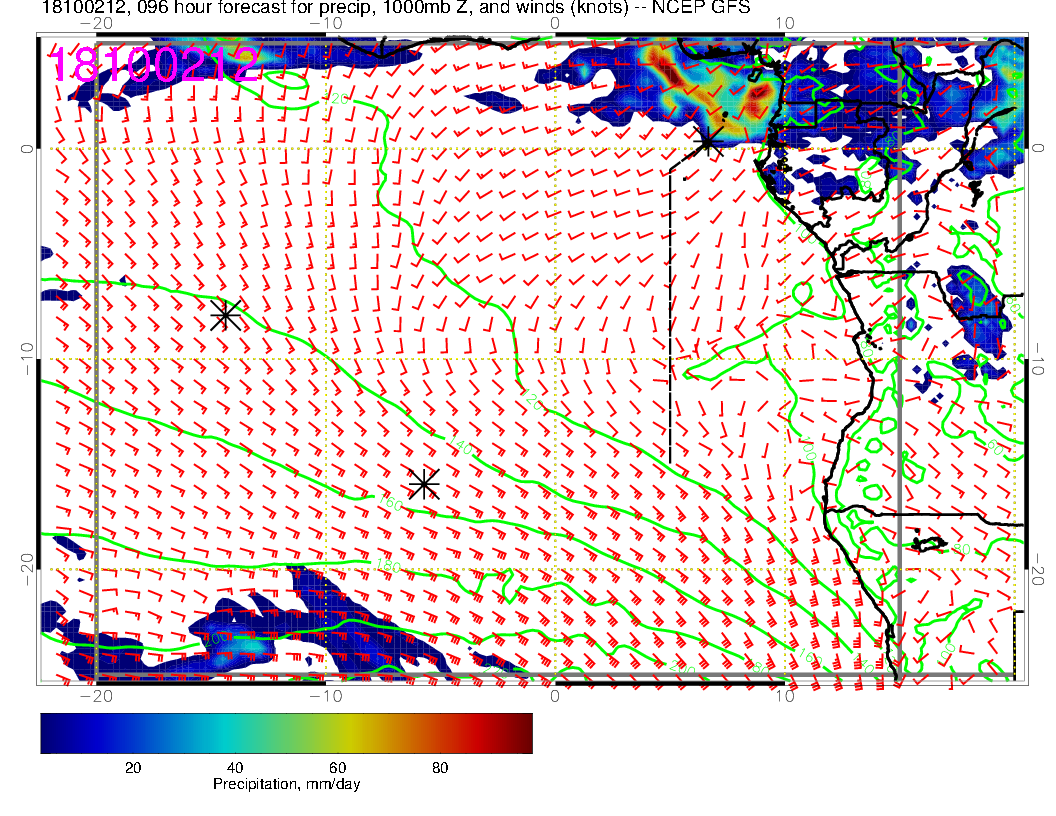Click the asterisk marker next to the 160 contour
The width and height of the screenshot is (1056, 816).
pyautogui.click(x=424, y=483)
